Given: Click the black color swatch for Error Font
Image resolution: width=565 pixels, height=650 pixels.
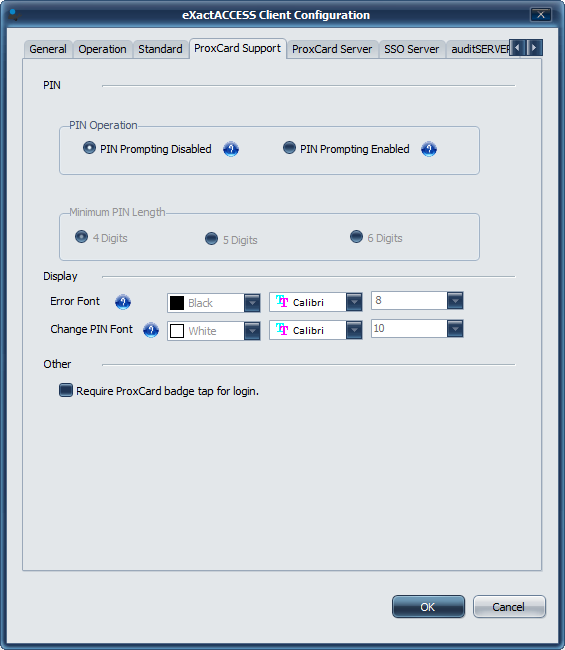Looking at the screenshot, I should pos(177,303).
